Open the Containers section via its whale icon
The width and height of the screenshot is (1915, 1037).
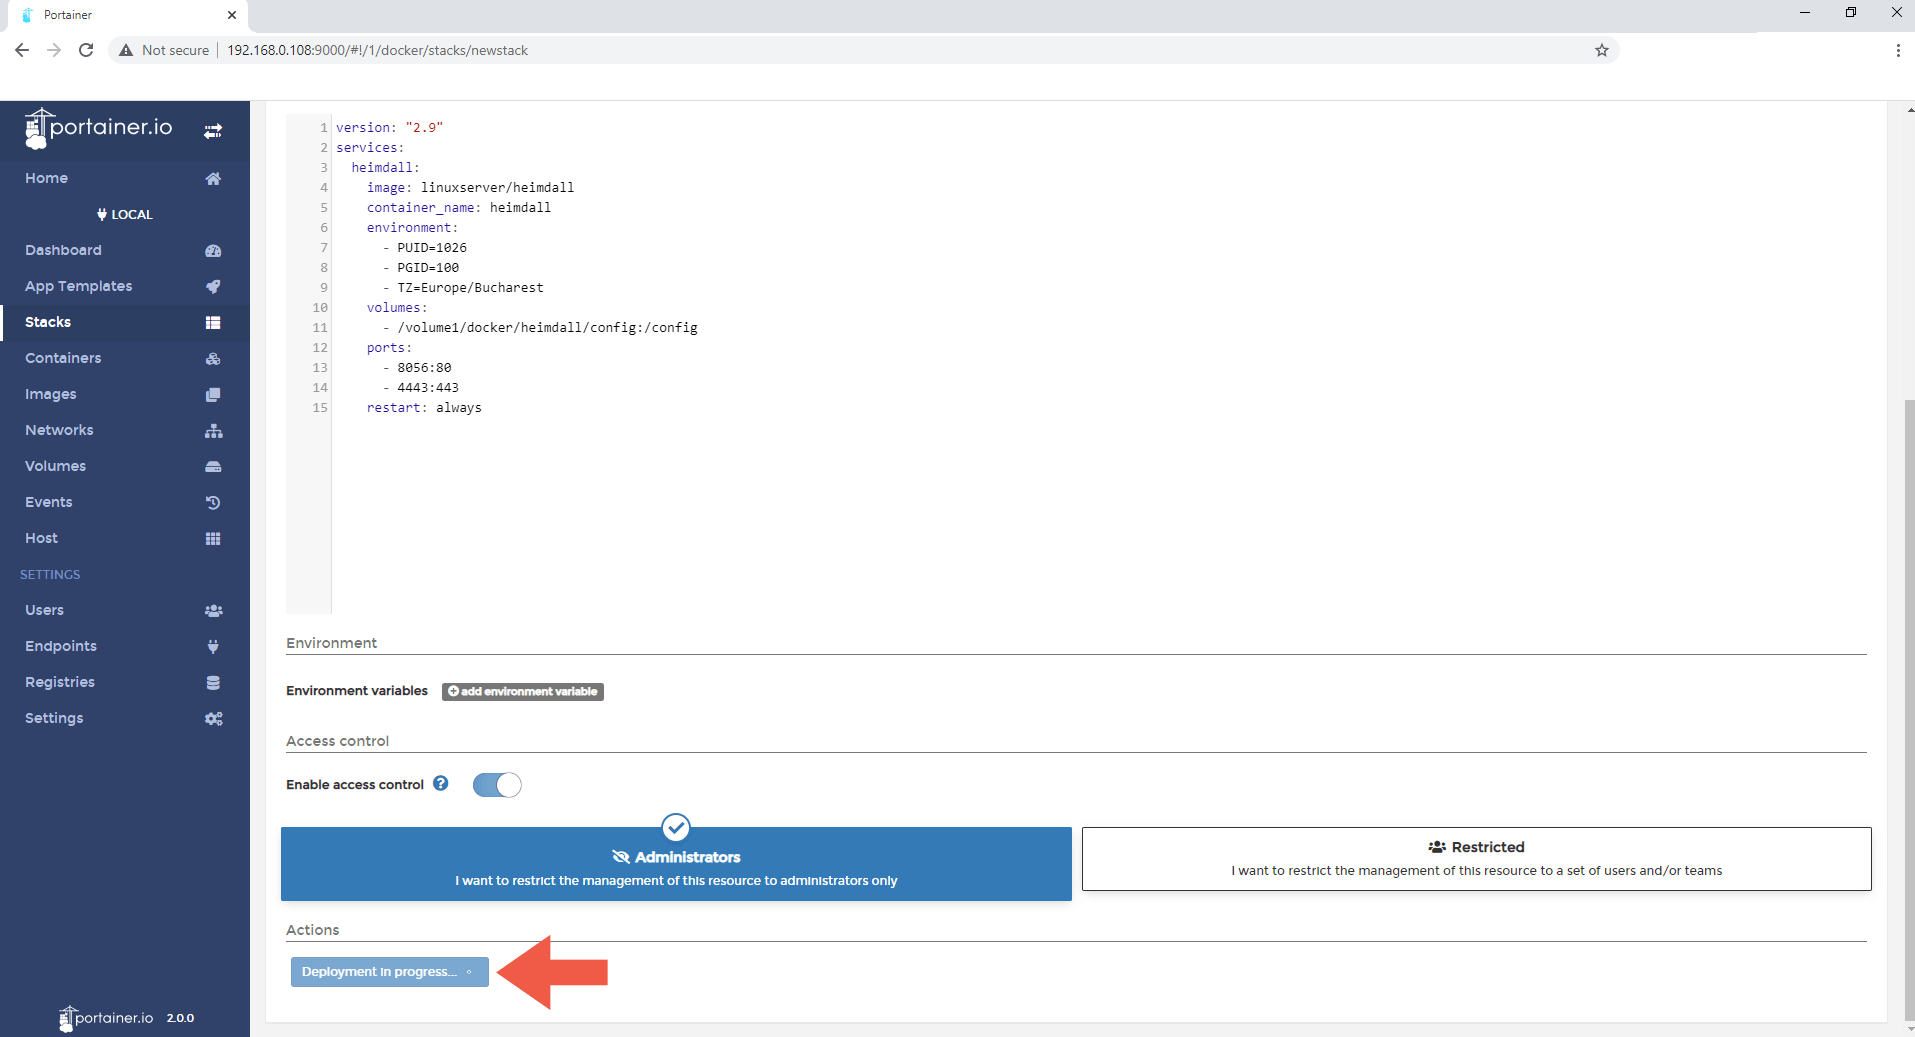pyautogui.click(x=213, y=358)
